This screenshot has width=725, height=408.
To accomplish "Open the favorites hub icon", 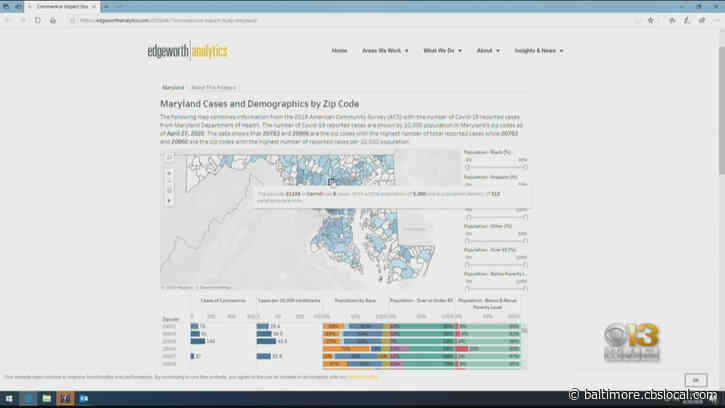I will click(x=672, y=20).
